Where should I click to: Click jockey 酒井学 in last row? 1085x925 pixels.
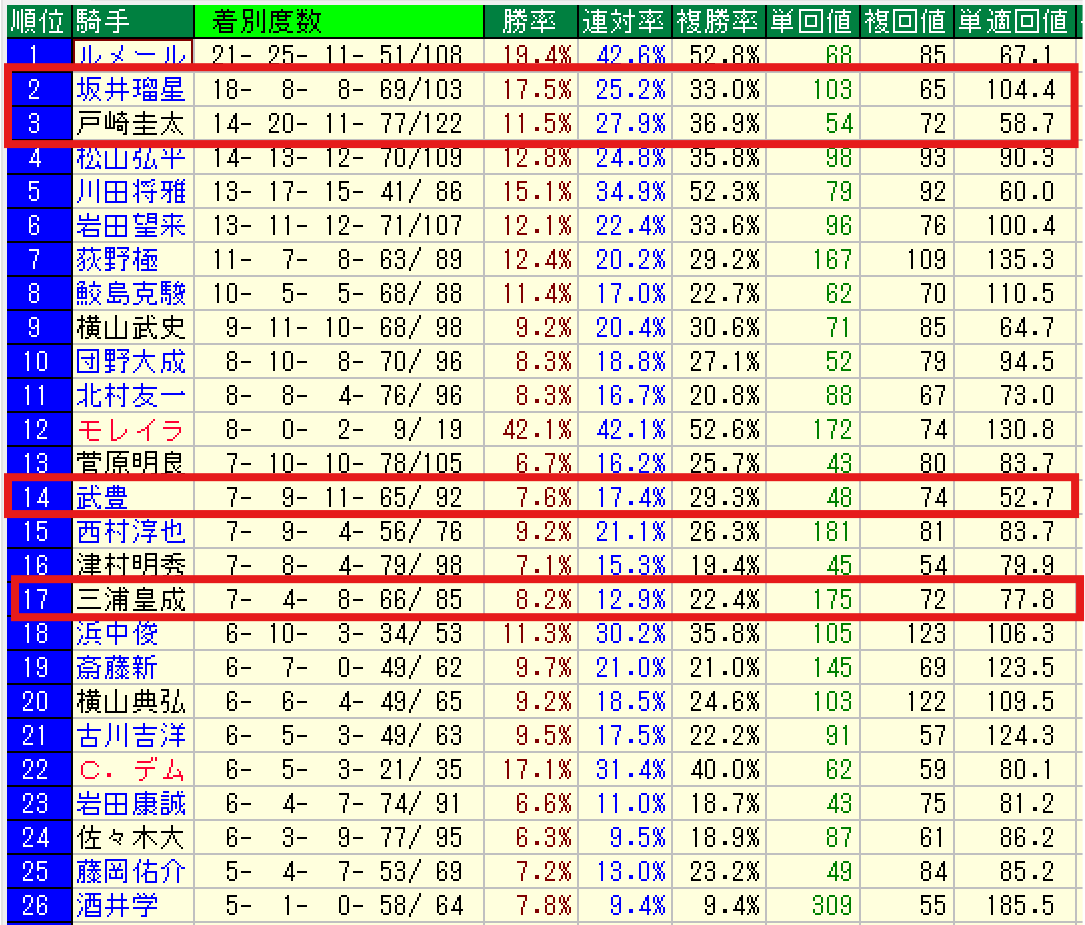tap(117, 906)
